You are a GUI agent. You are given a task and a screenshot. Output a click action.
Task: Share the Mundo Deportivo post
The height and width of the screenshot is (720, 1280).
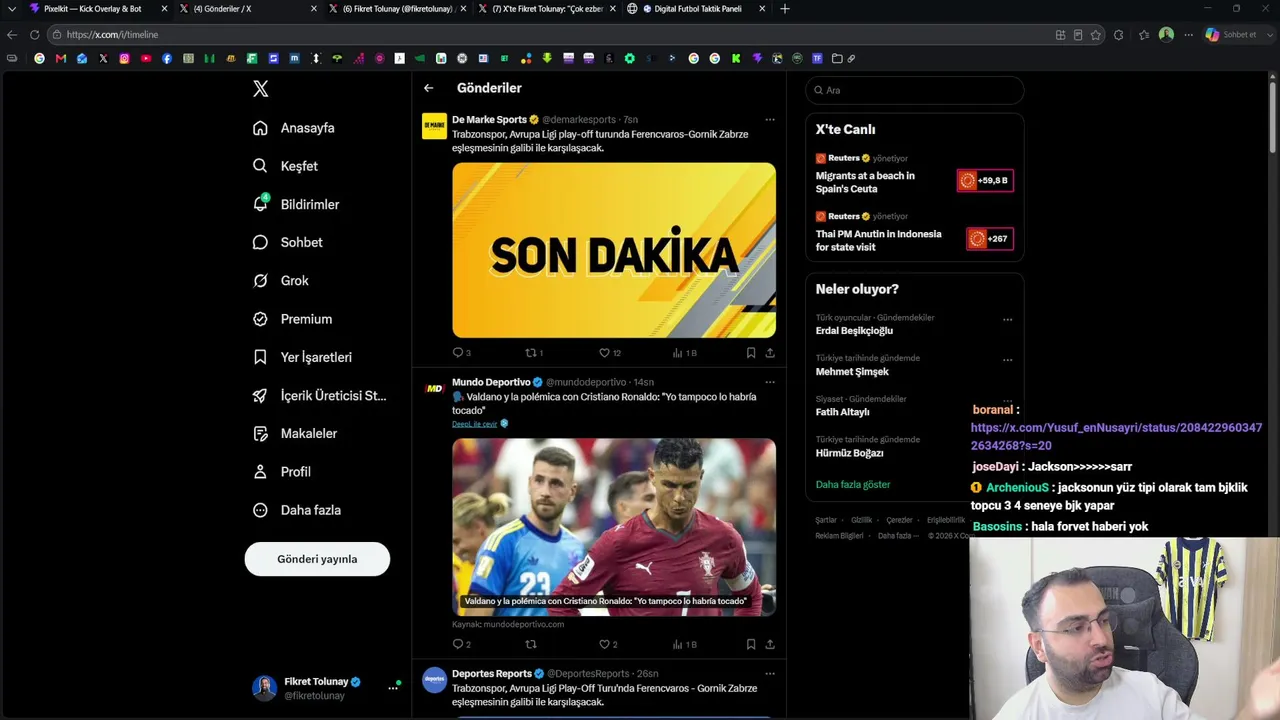coord(770,644)
